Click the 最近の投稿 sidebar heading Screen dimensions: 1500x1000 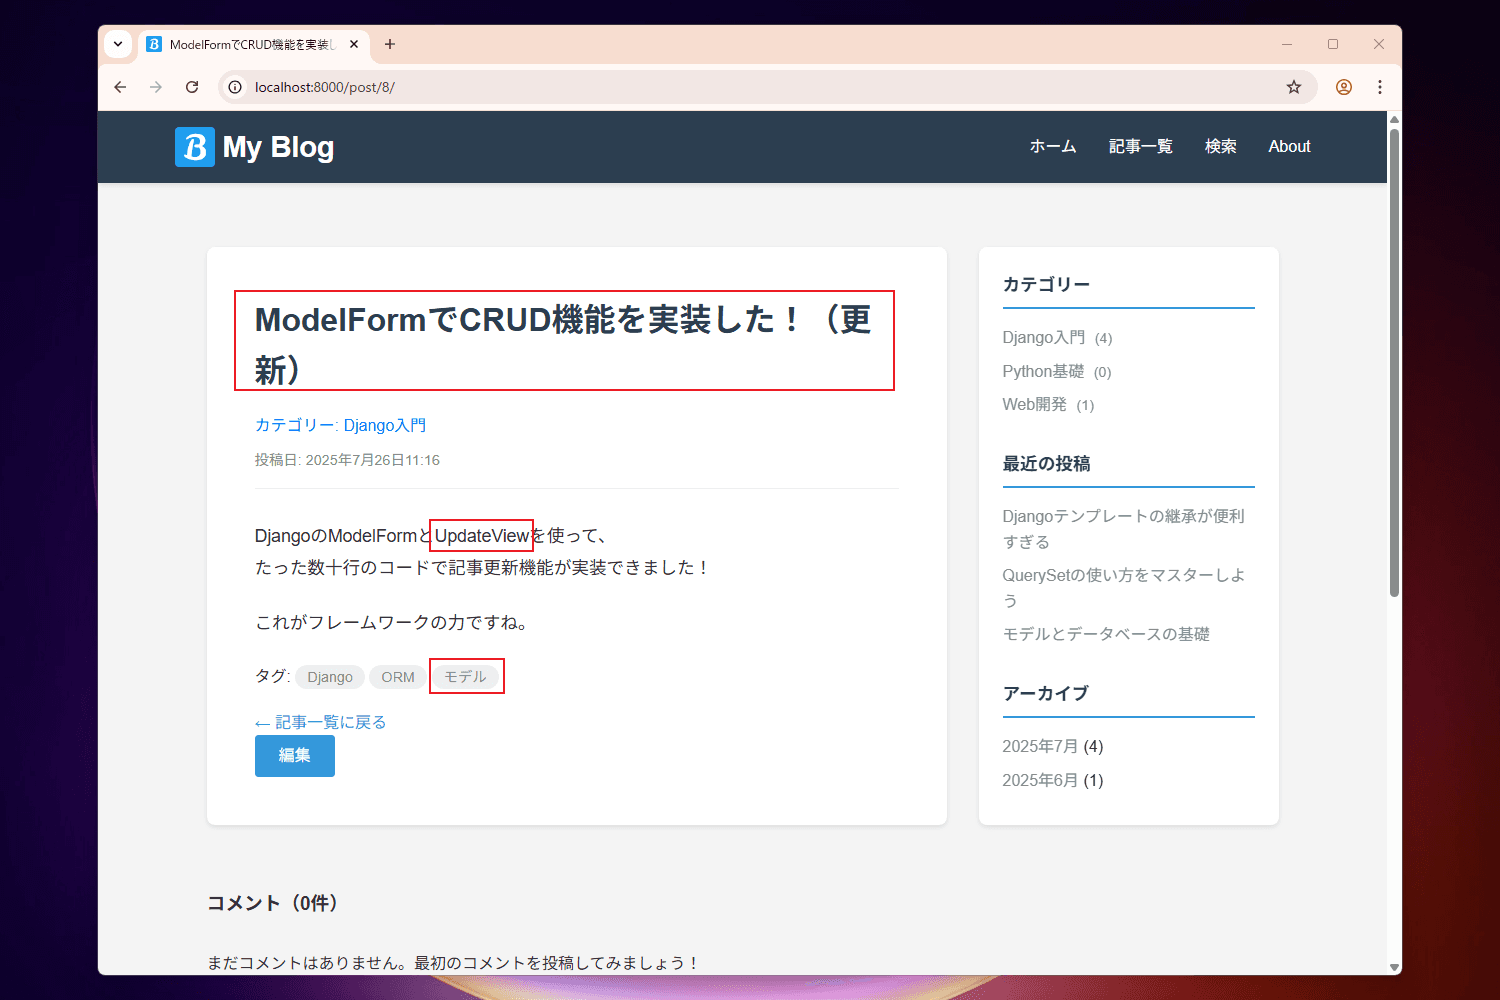point(1046,464)
